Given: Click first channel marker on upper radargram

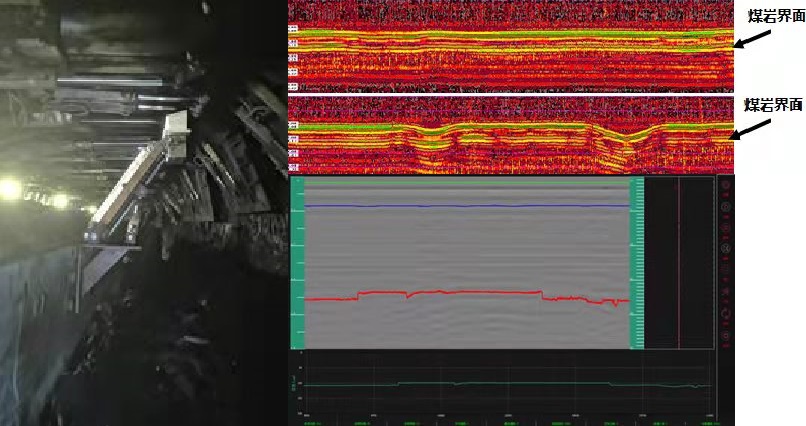Looking at the screenshot, I should point(293,30).
